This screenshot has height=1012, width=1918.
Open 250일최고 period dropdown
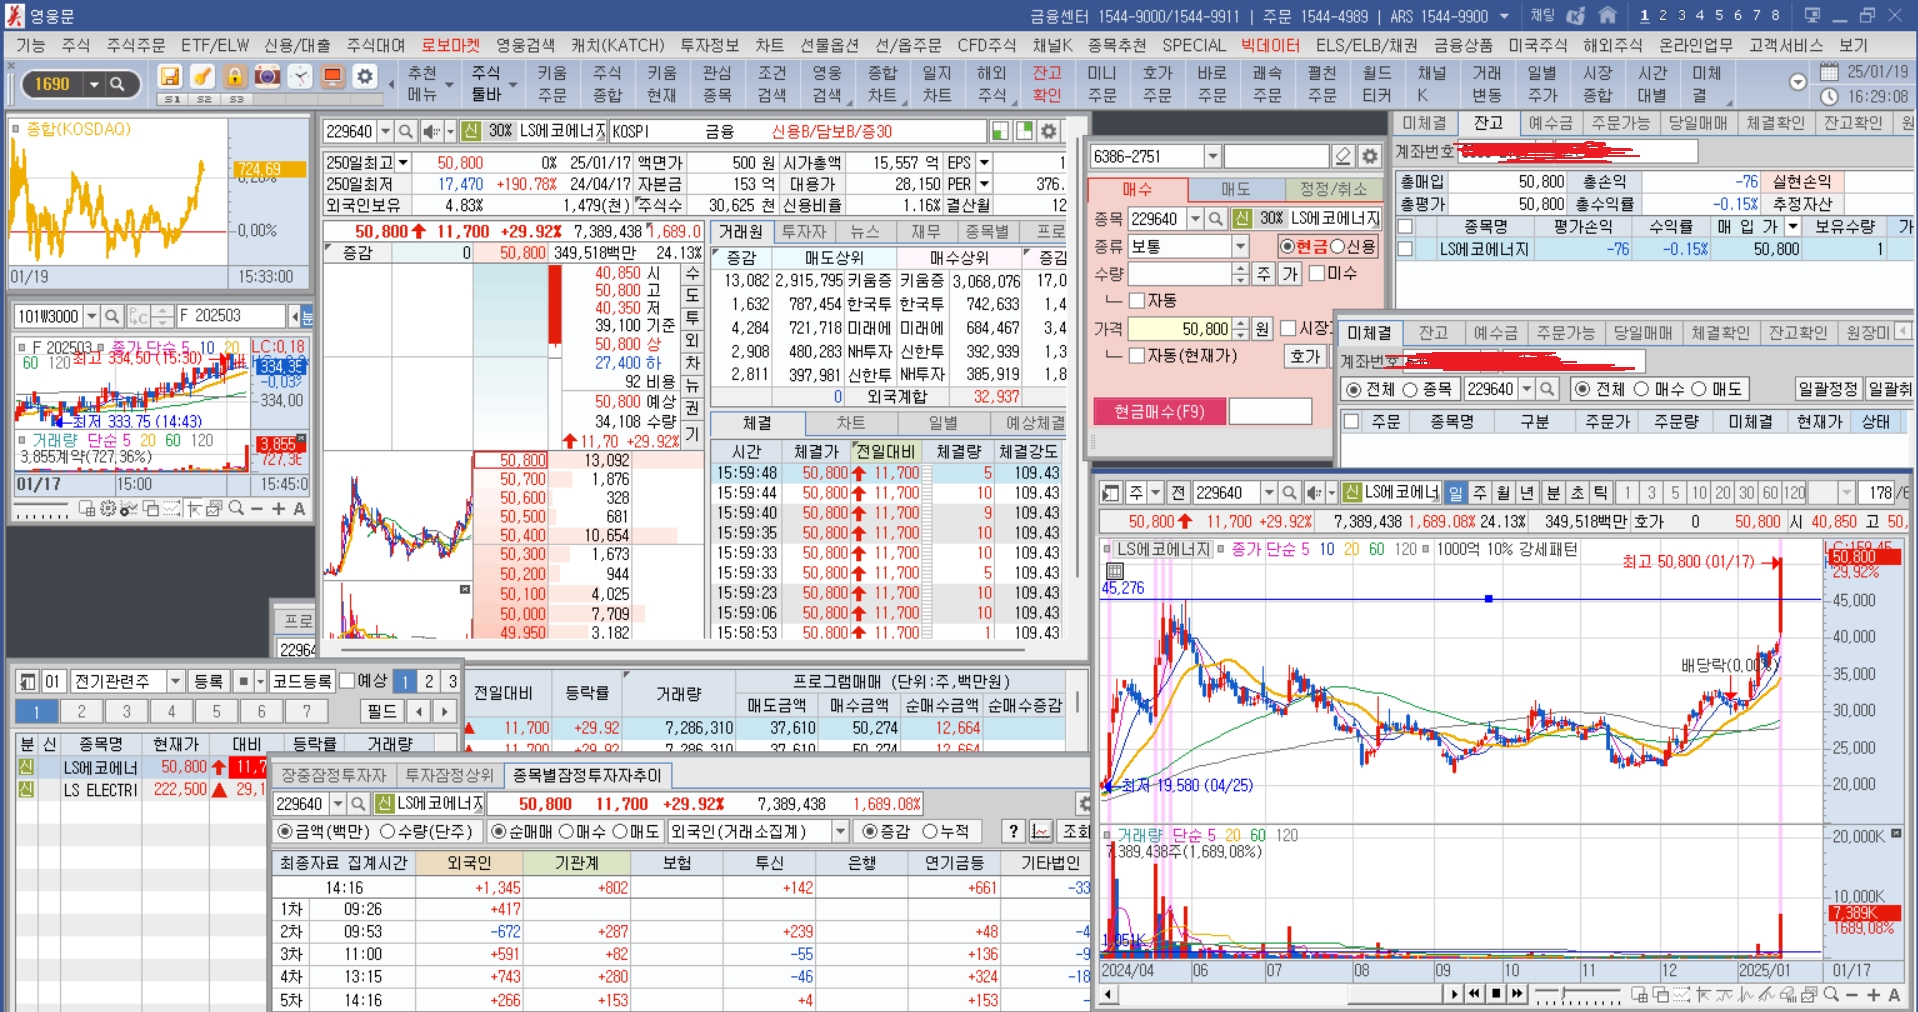[x=403, y=162]
